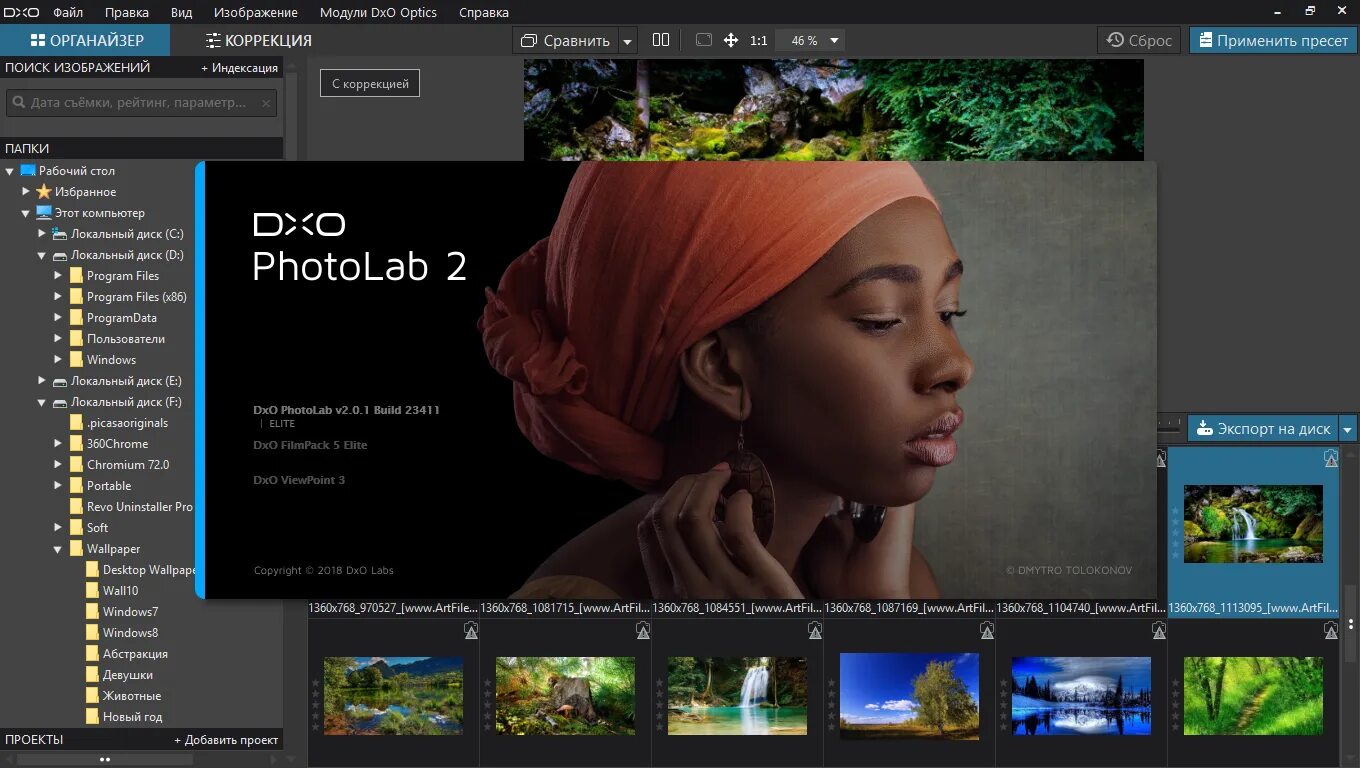This screenshot has height=768, width=1360.
Task: Select the snowy mountain reflection thumbnail
Action: click(1081, 695)
